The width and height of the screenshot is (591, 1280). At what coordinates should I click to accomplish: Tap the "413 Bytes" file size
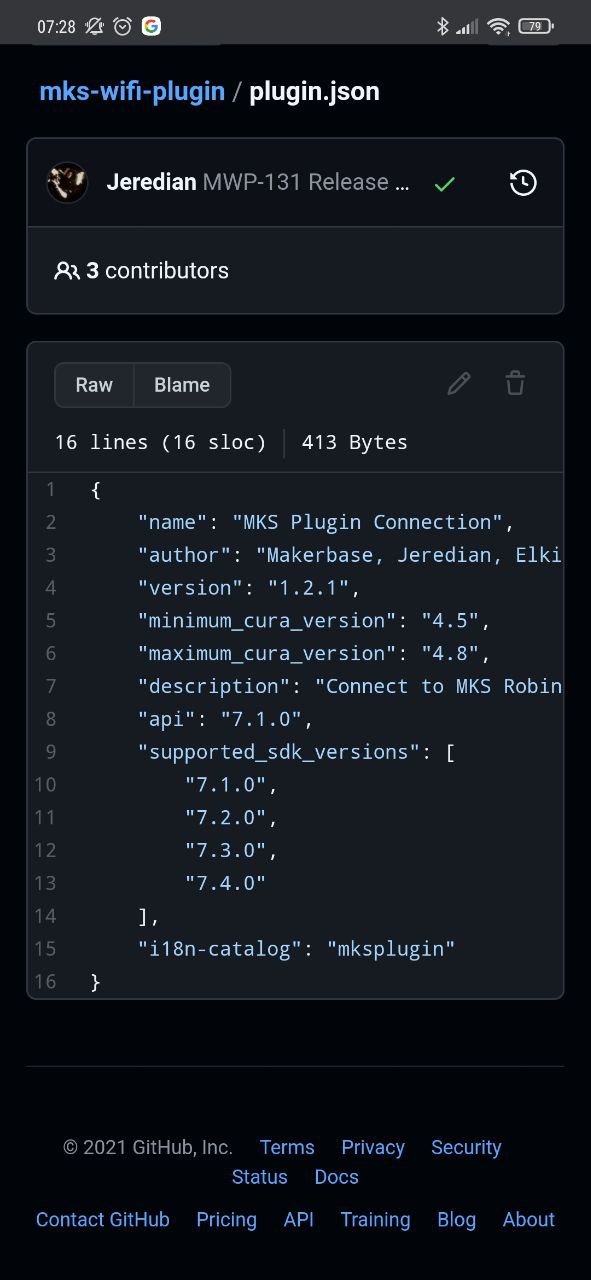tap(355, 442)
